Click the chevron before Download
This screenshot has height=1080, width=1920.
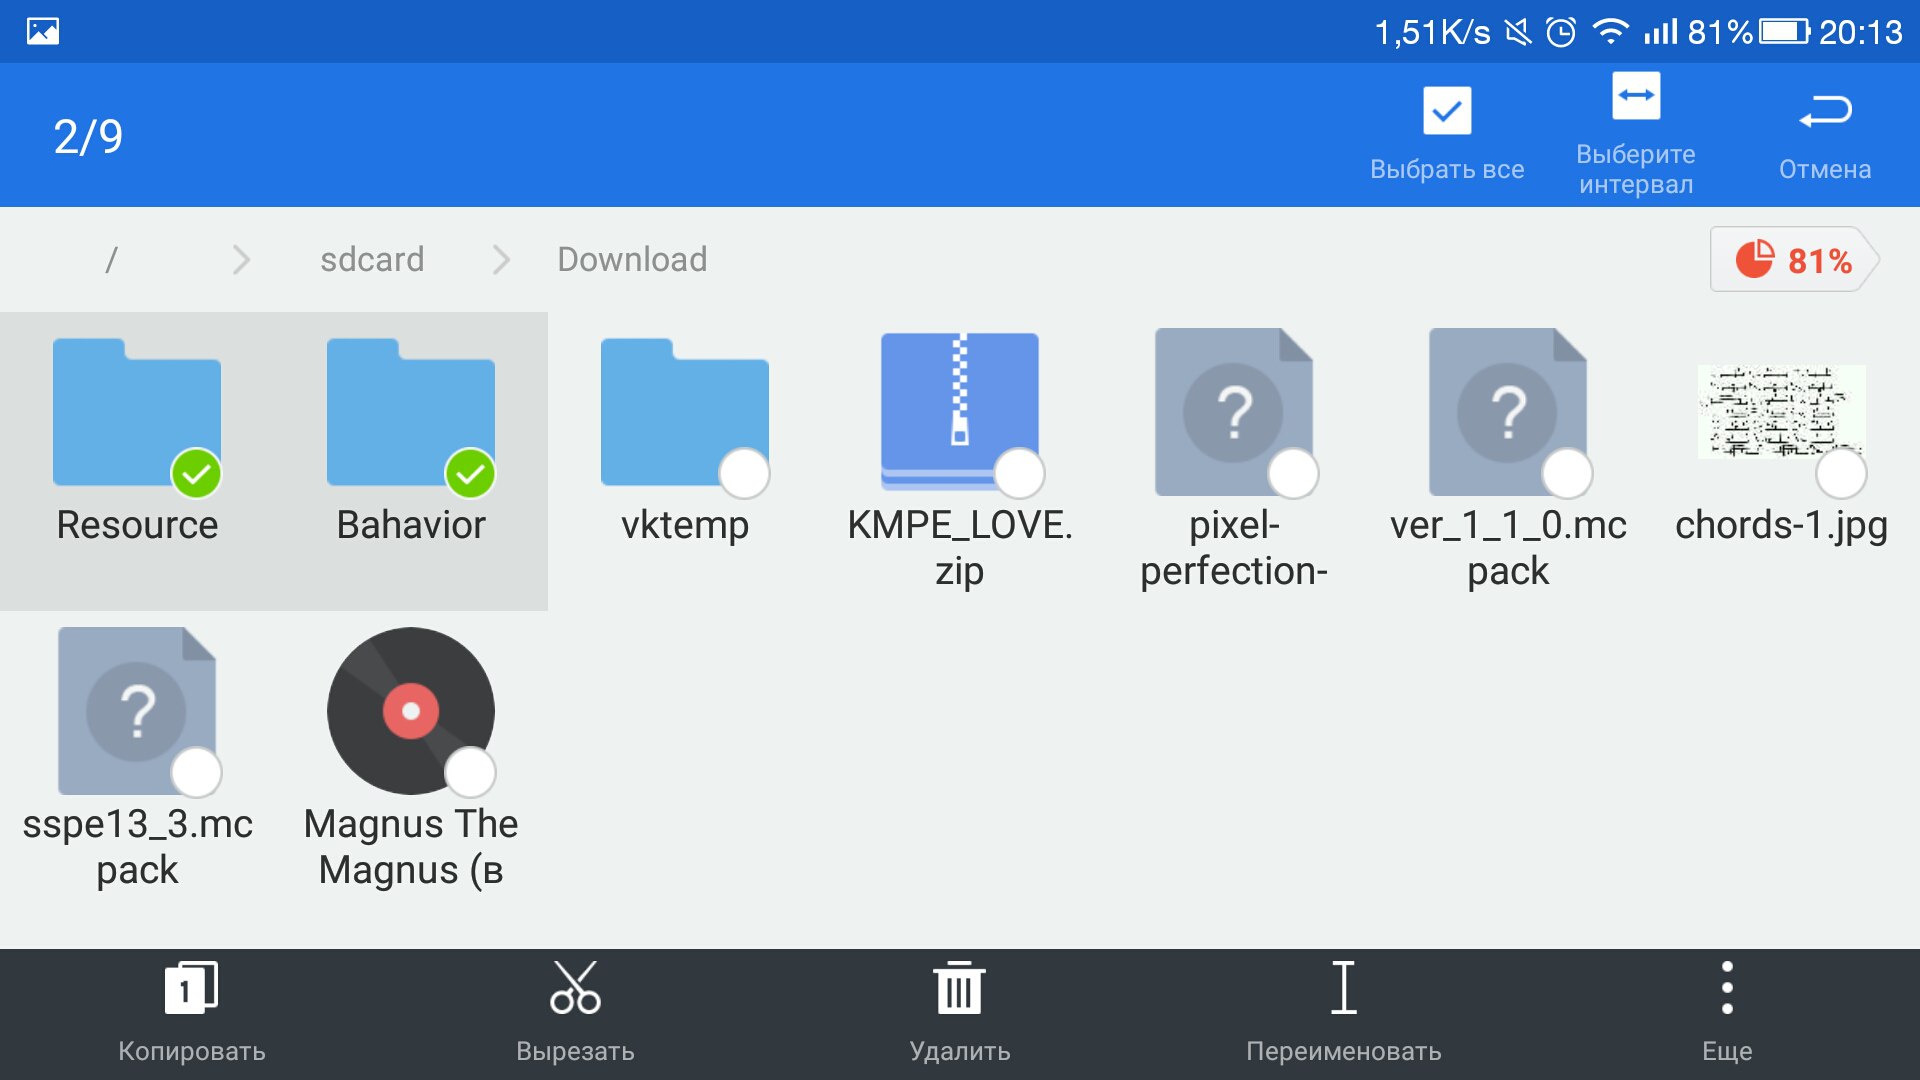[x=501, y=260]
